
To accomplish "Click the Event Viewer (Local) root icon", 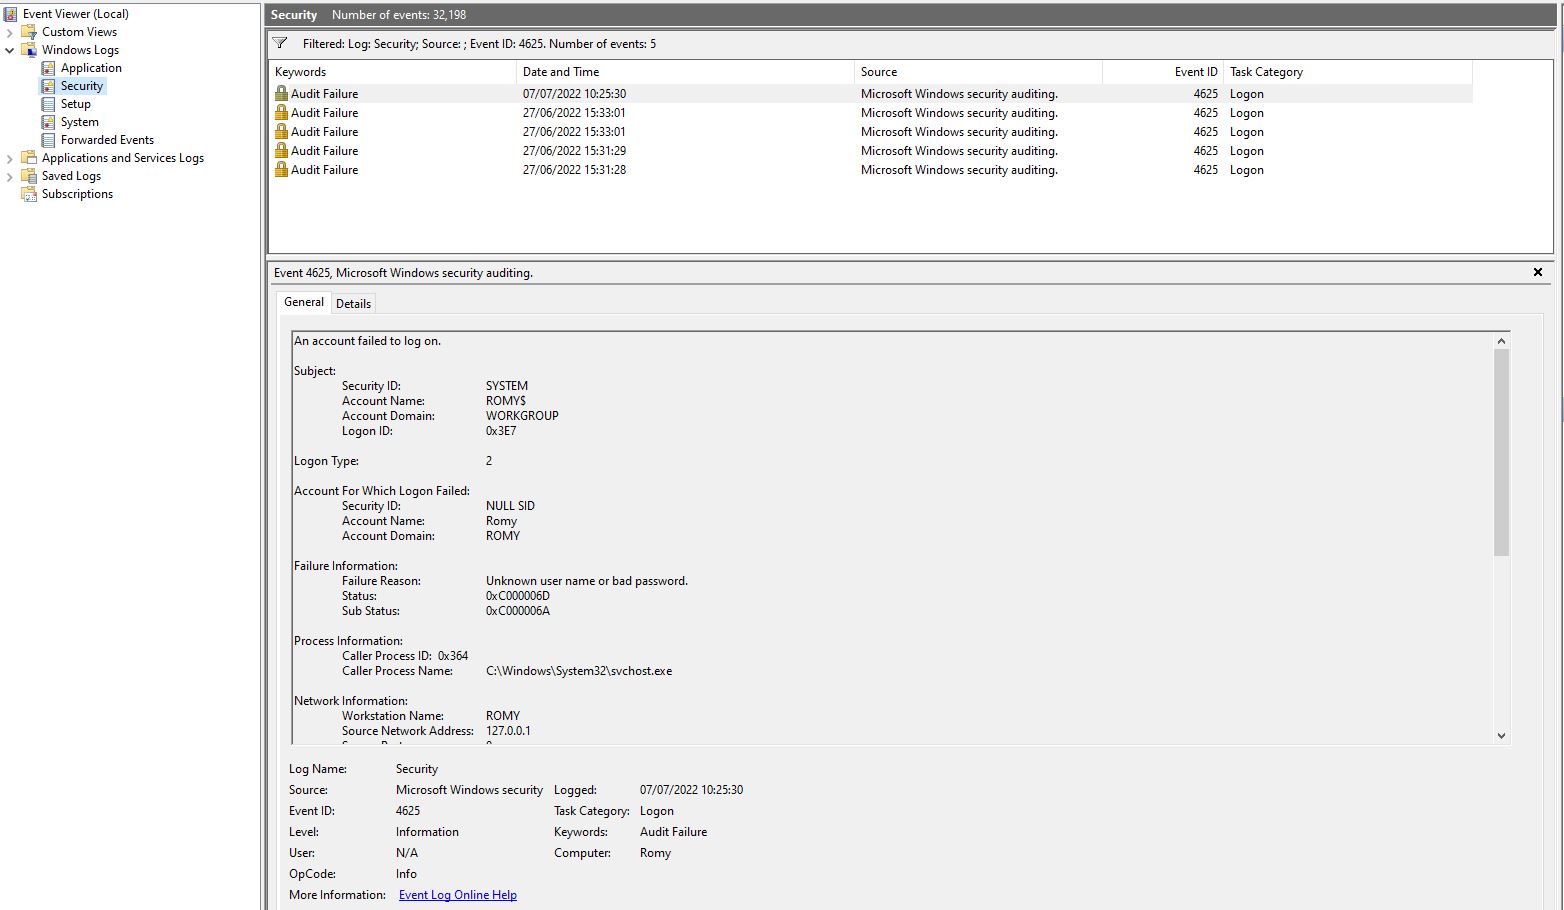I will tap(11, 14).
